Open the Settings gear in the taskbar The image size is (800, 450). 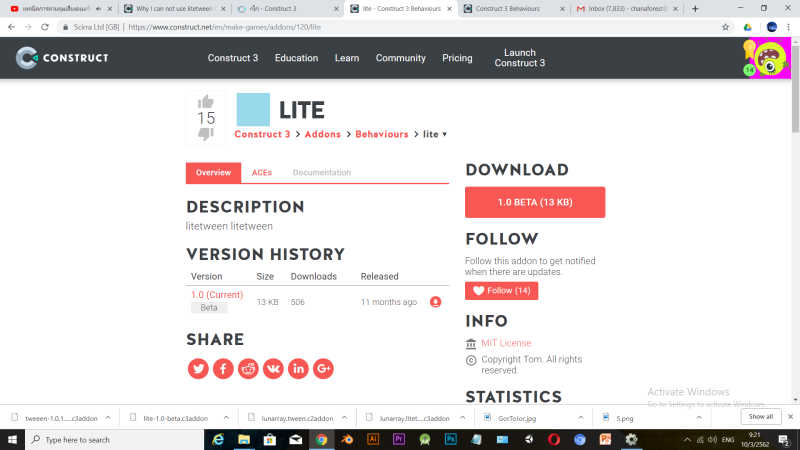(631, 439)
